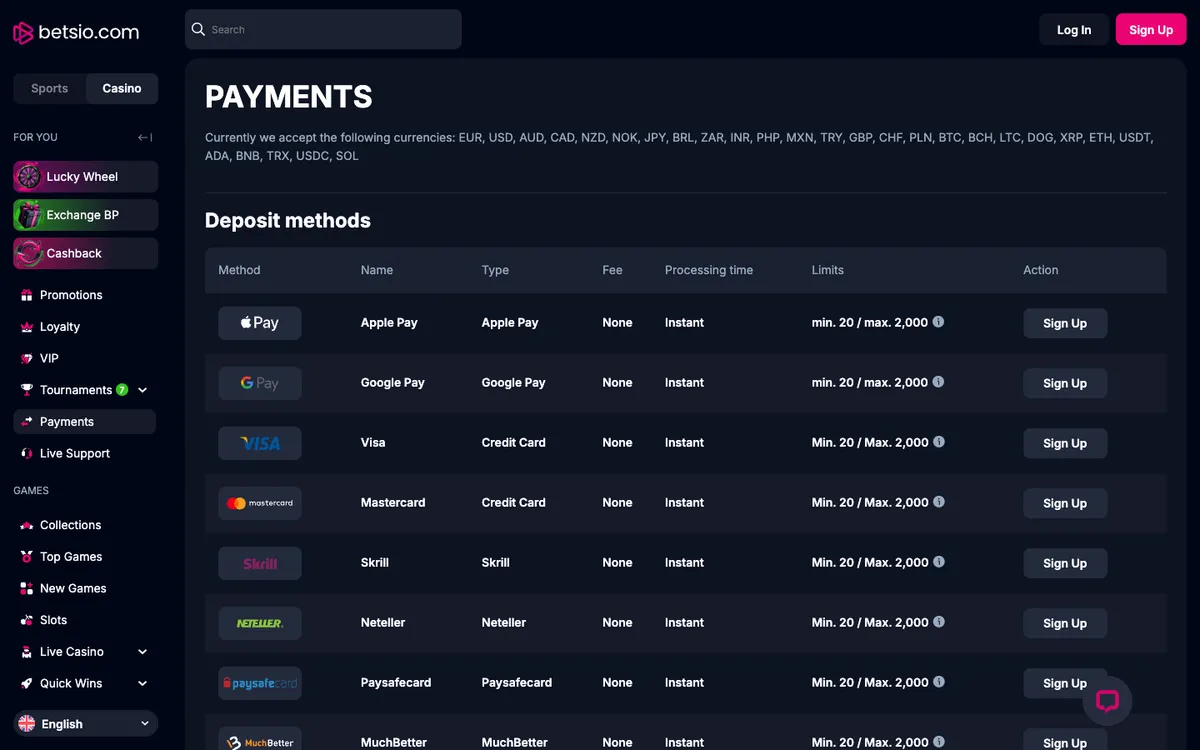Screen dimensions: 1200x750
Task: Click the Log In button
Action: [x=1074, y=30]
